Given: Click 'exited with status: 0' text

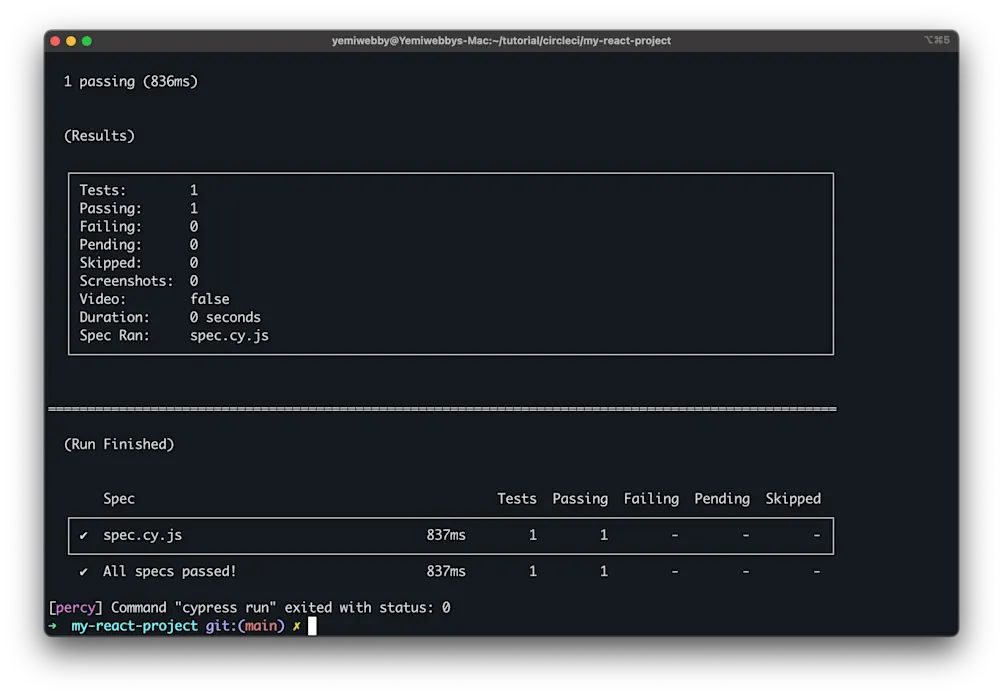Looking at the screenshot, I should [x=367, y=608].
